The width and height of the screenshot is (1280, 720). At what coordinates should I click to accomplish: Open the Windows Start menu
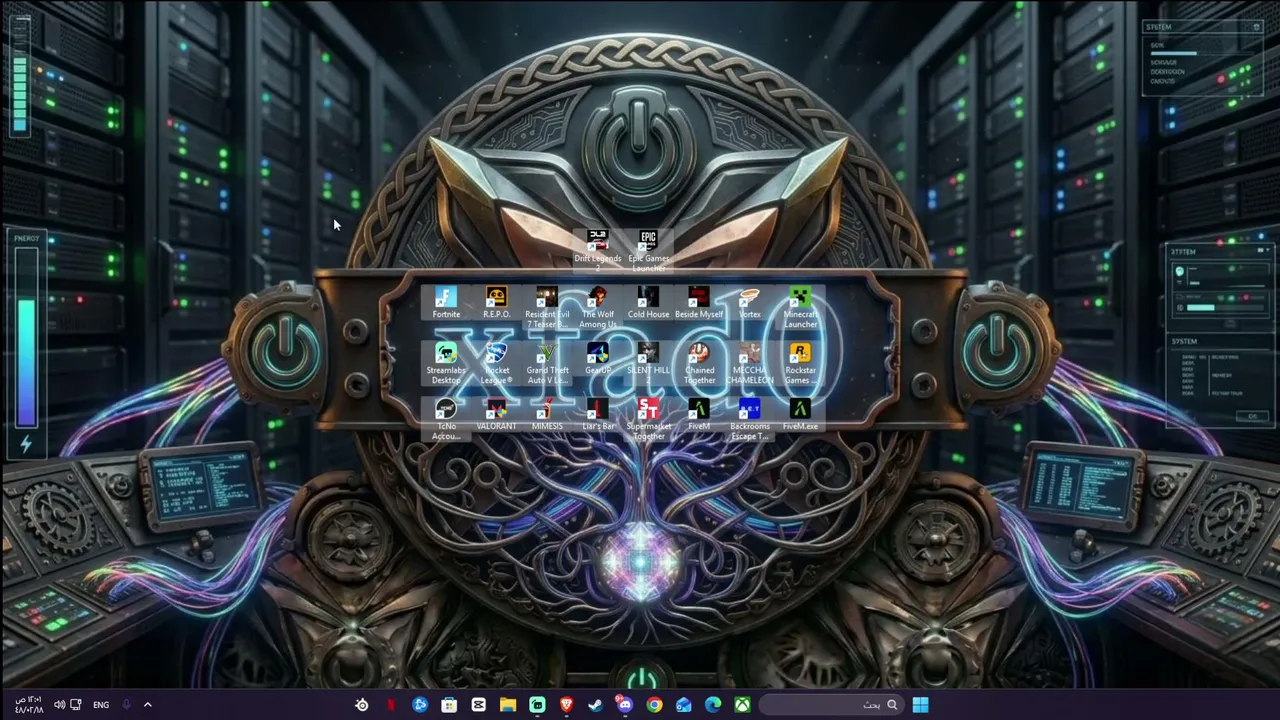point(920,705)
